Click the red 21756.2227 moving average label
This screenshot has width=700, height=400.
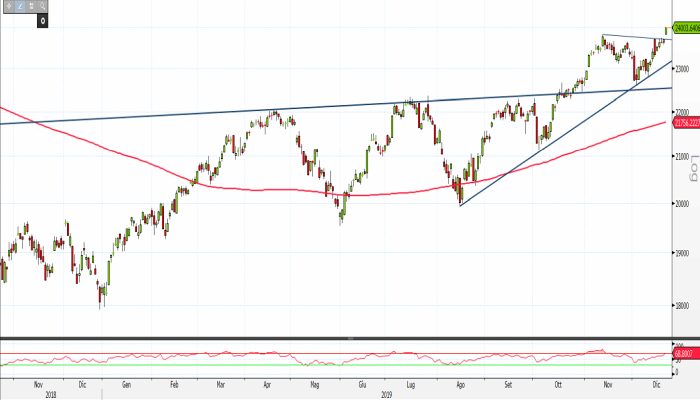click(x=687, y=123)
